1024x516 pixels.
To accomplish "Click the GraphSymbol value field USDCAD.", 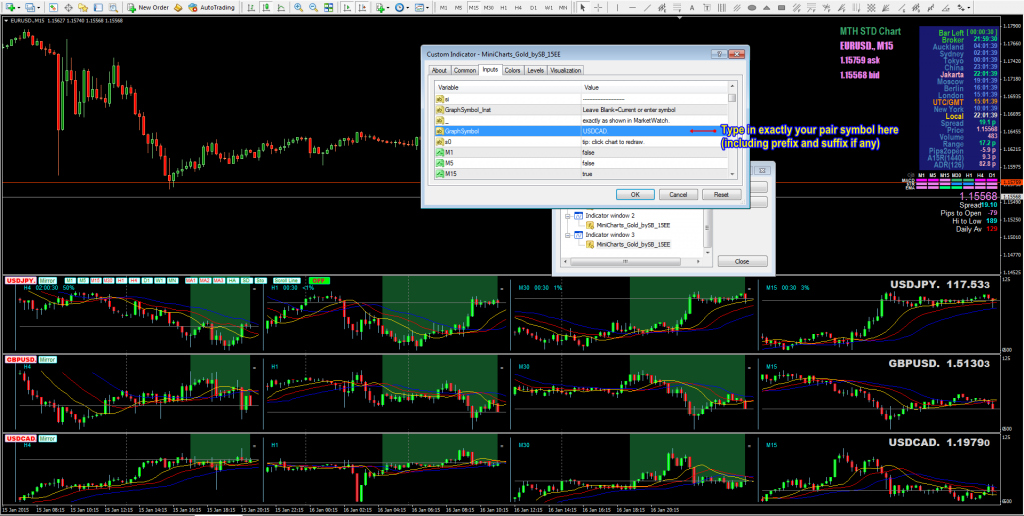I will point(654,131).
